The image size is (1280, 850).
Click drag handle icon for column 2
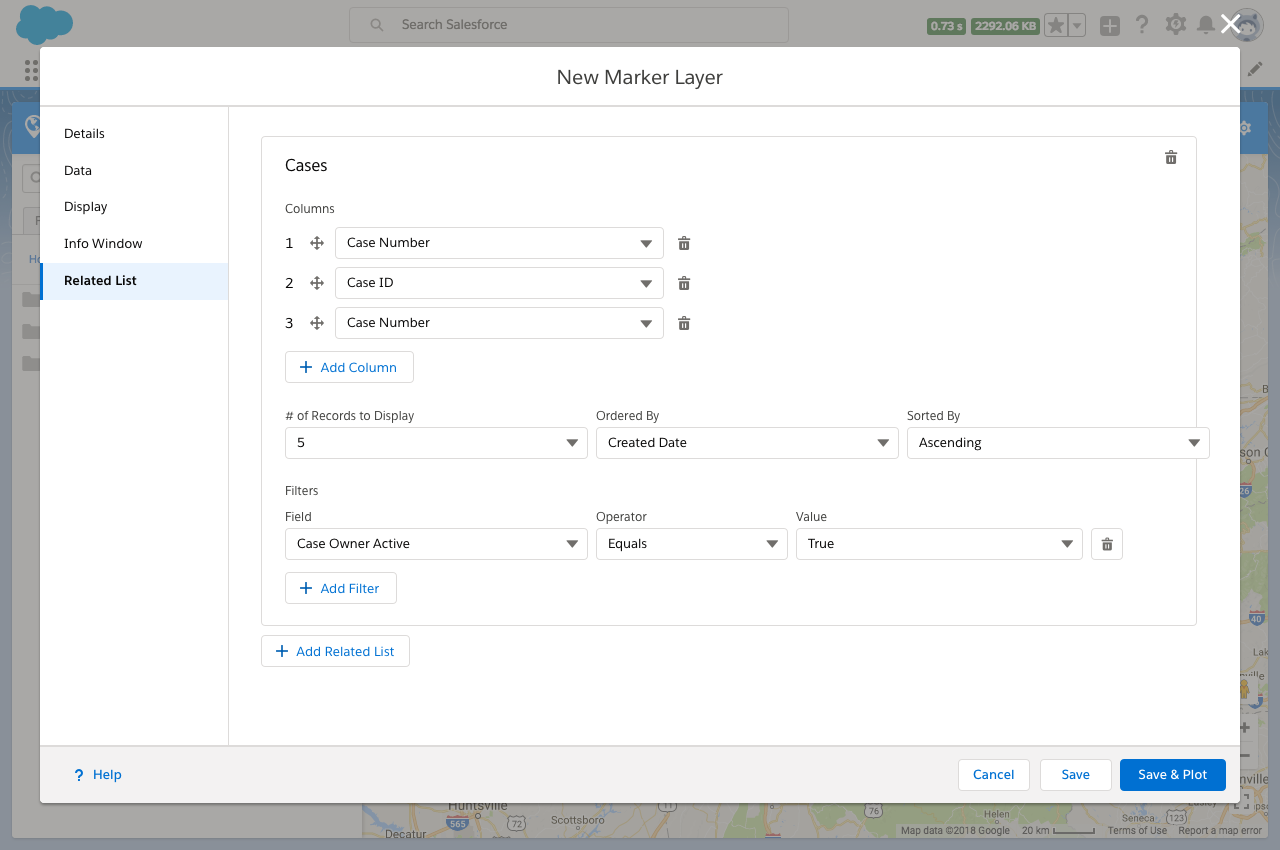(x=317, y=283)
